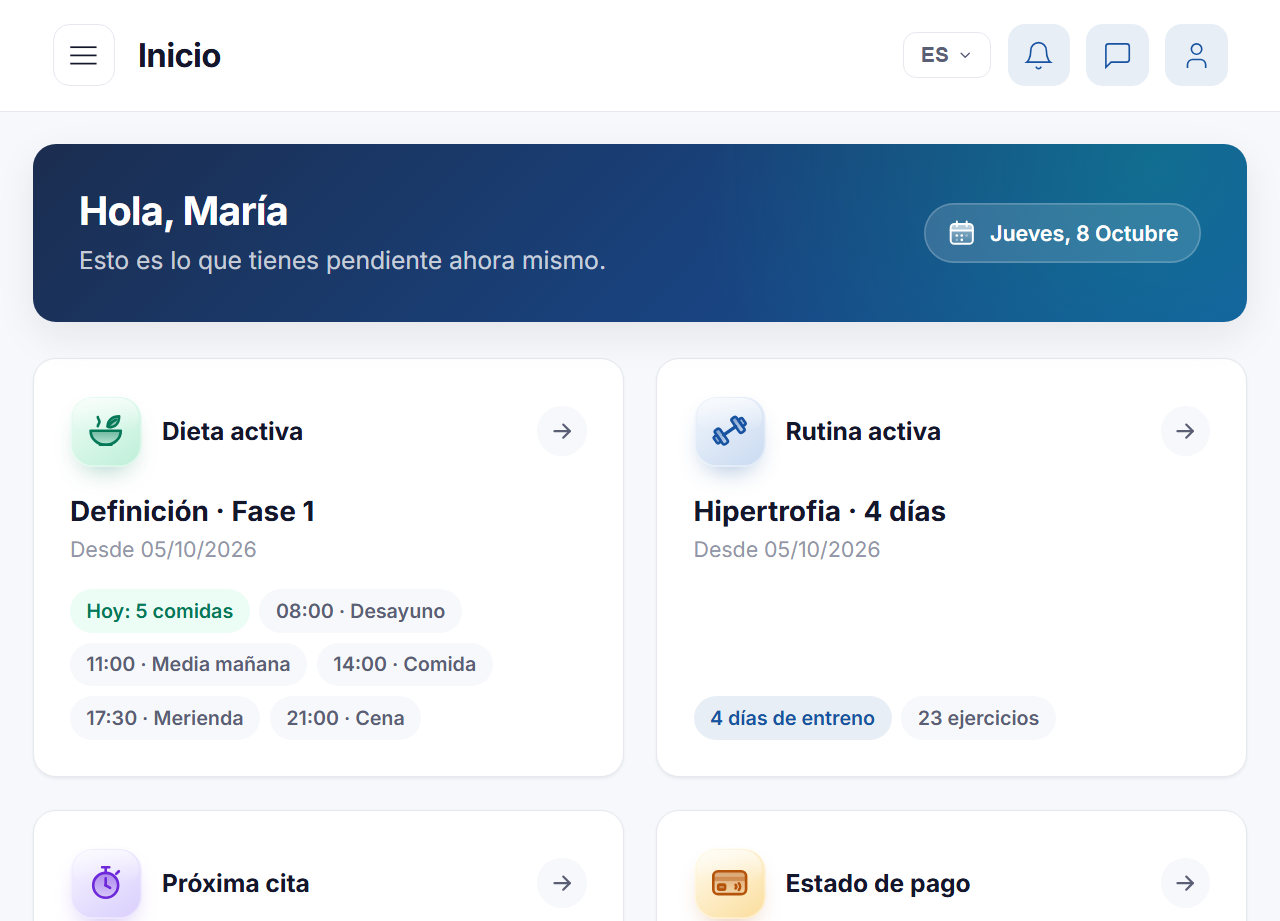This screenshot has width=1280, height=921.
Task: Click the Definición · Fase 1 title
Action: (x=192, y=512)
